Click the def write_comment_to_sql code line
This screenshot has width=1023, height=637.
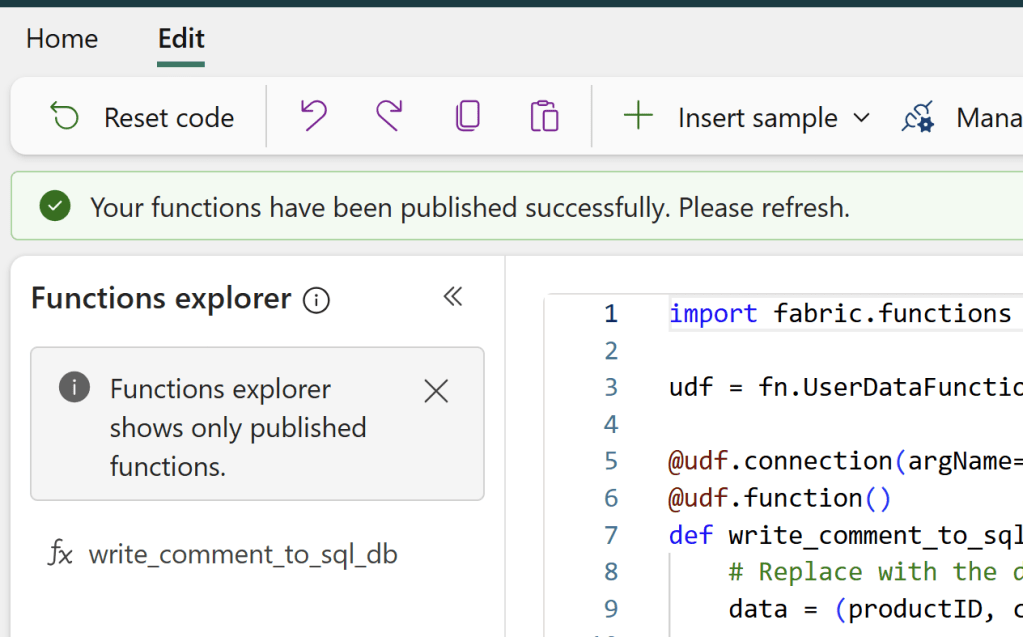click(845, 535)
